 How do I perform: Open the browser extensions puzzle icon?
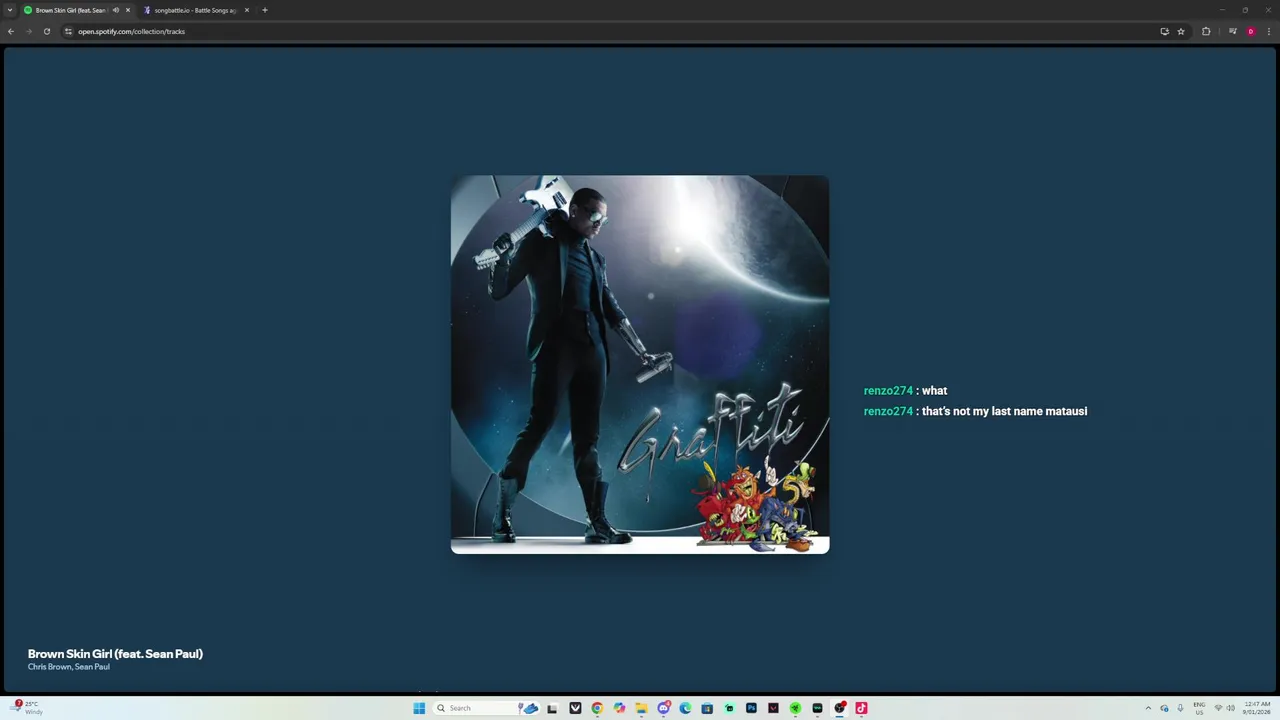1206,31
